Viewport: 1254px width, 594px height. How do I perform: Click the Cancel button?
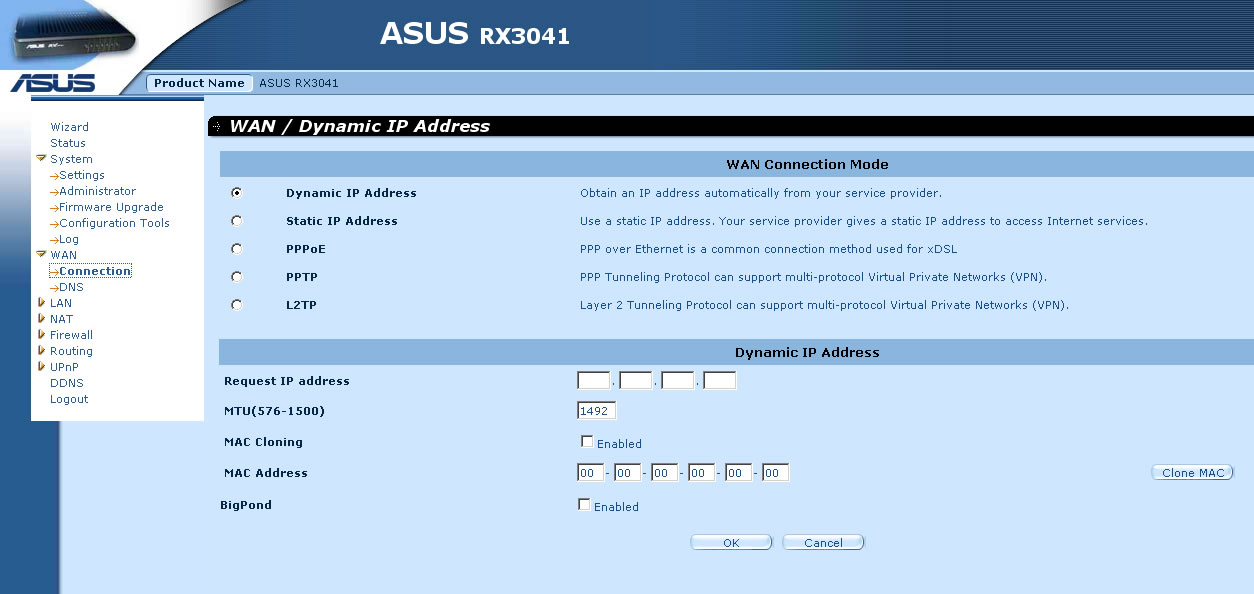(823, 541)
